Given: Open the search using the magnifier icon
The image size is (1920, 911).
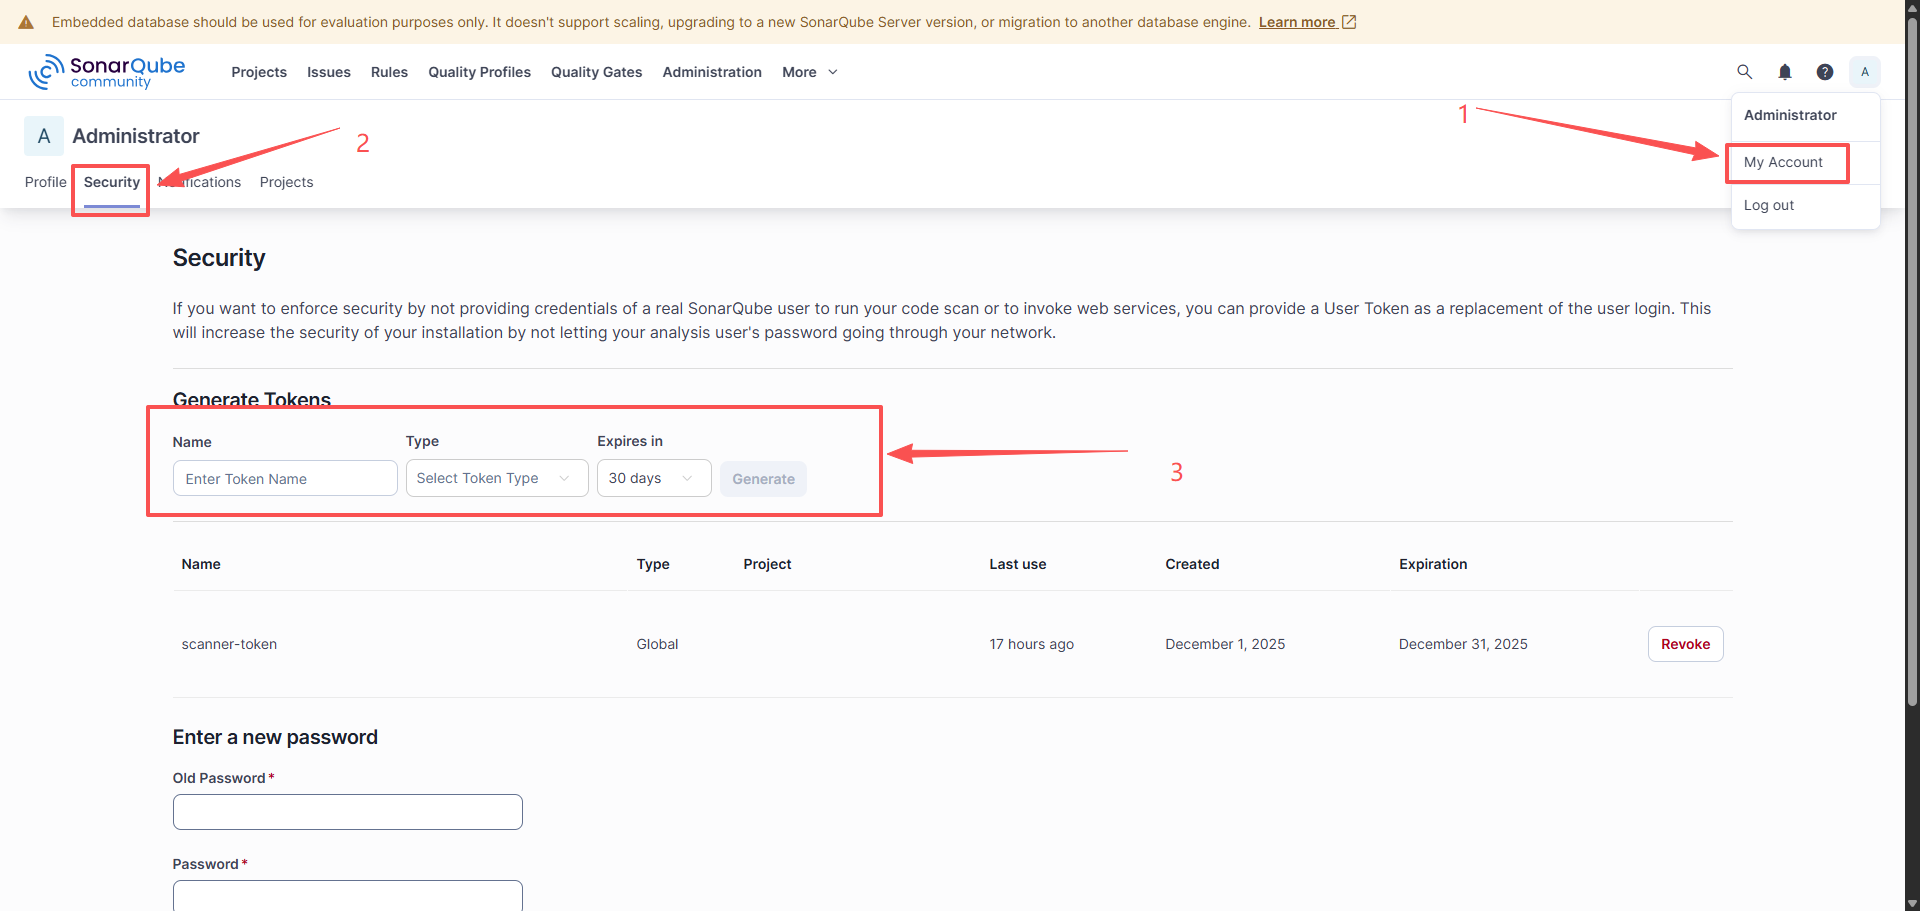Looking at the screenshot, I should click(x=1744, y=71).
